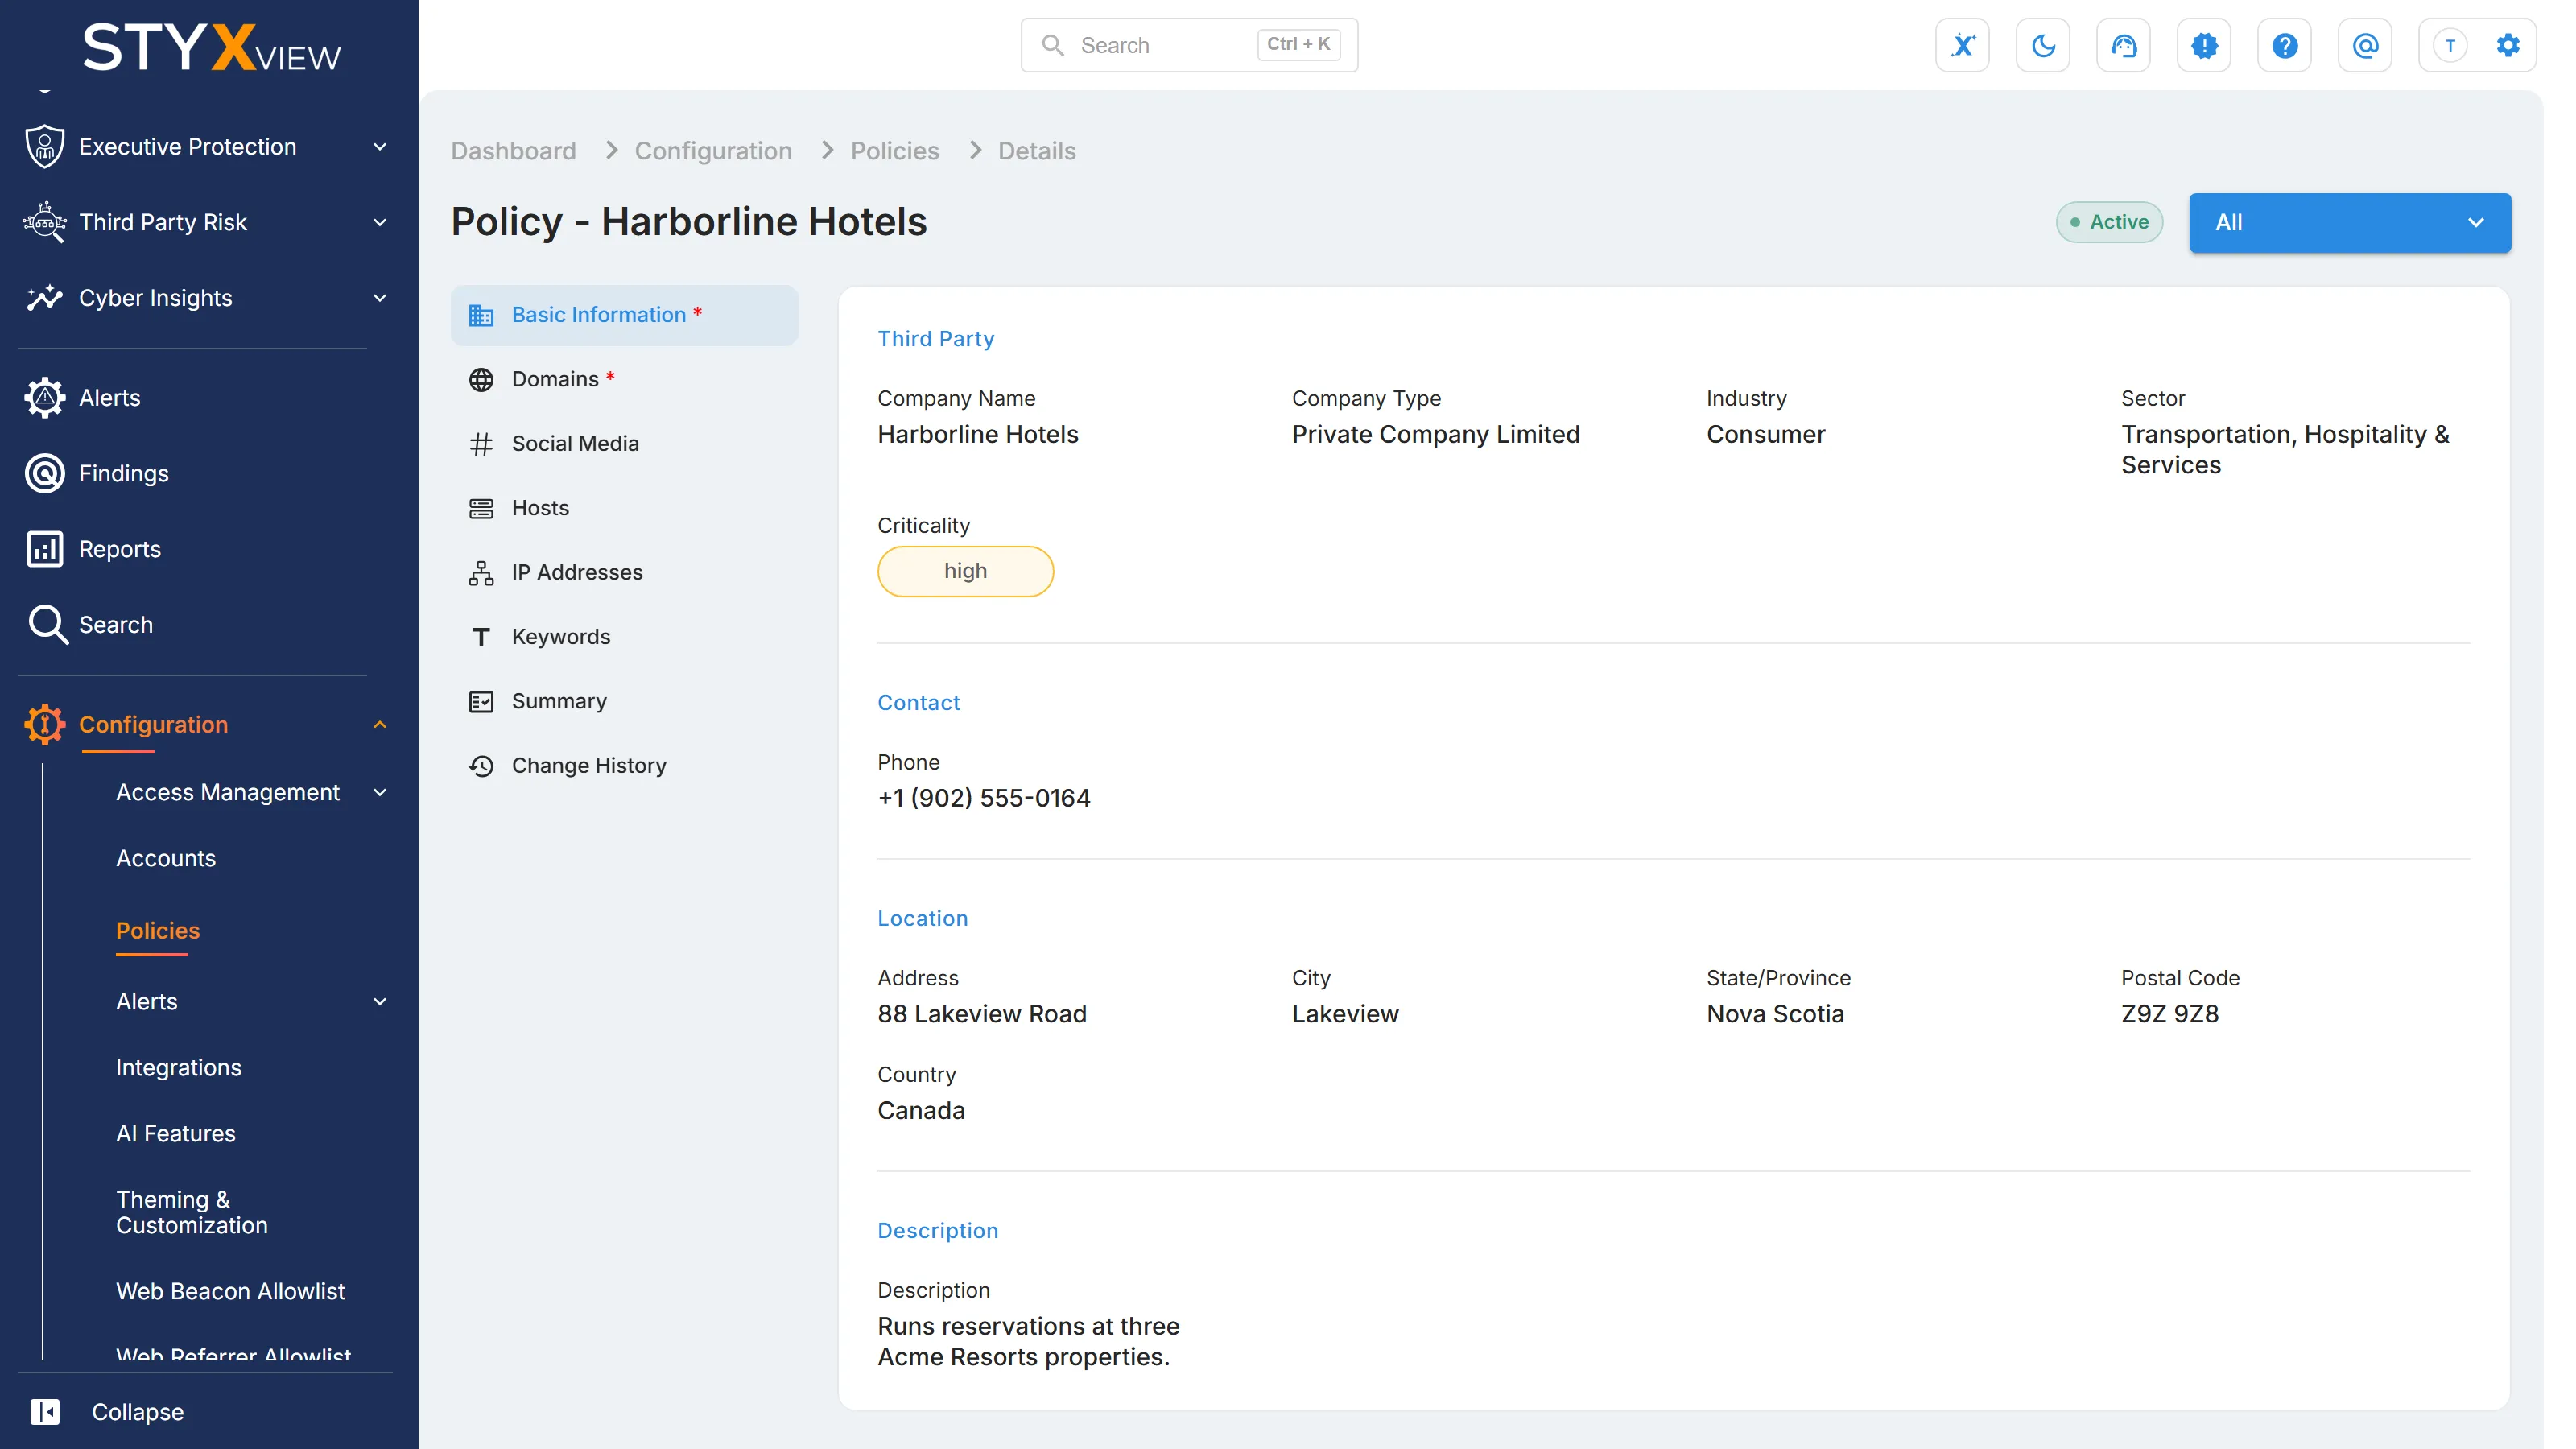Open the All dropdown filter
Viewport: 2576px width, 1449px height.
pos(2349,222)
